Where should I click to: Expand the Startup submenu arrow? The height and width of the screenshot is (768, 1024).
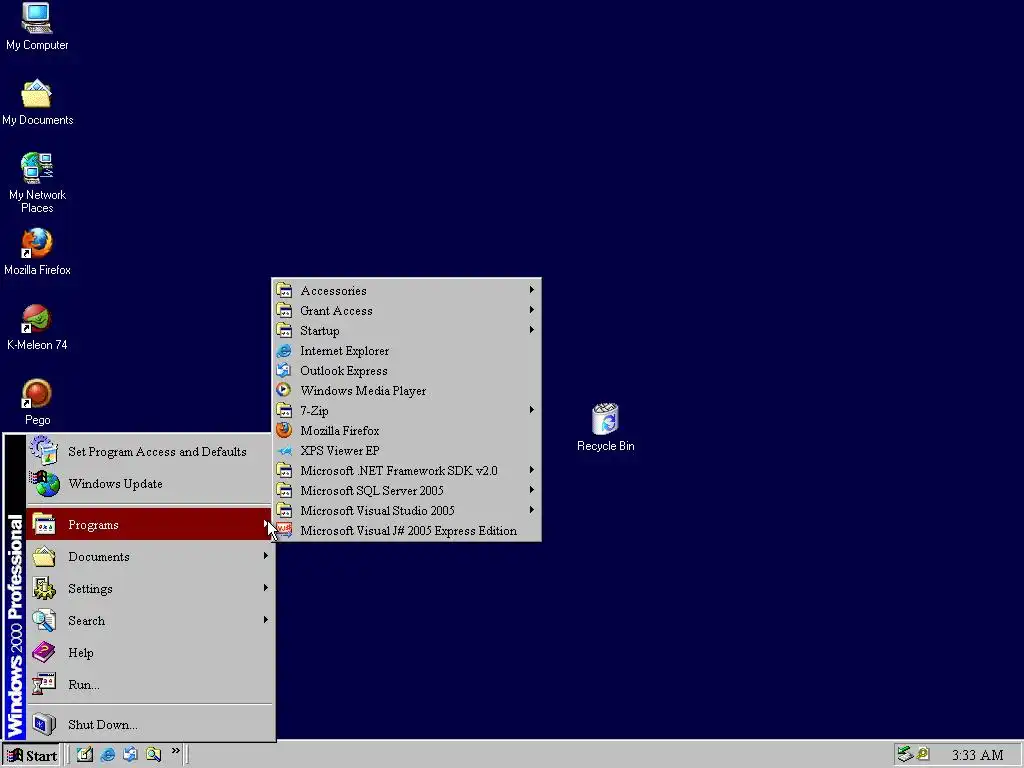[532, 330]
